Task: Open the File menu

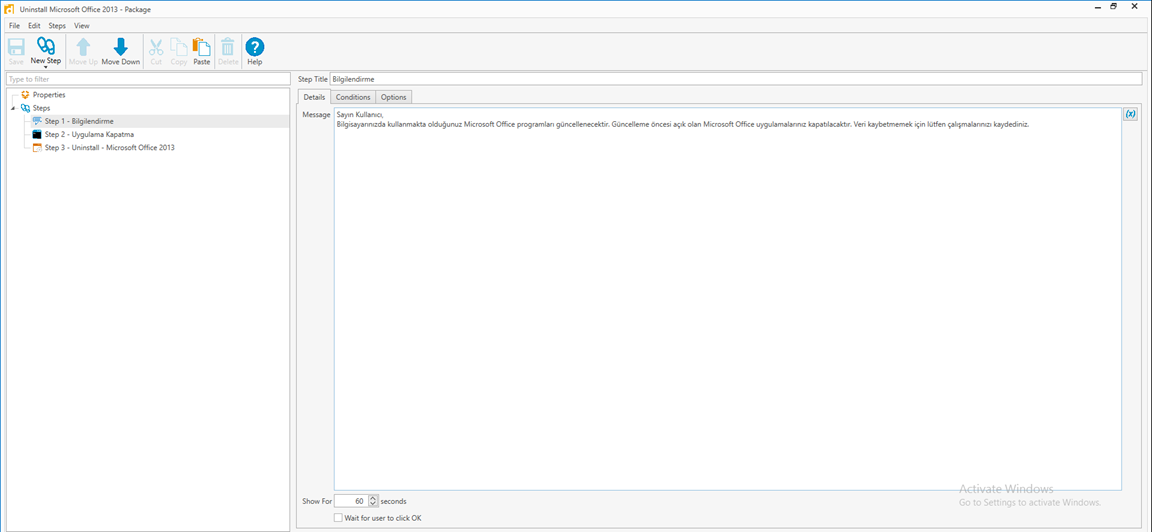Action: point(14,26)
